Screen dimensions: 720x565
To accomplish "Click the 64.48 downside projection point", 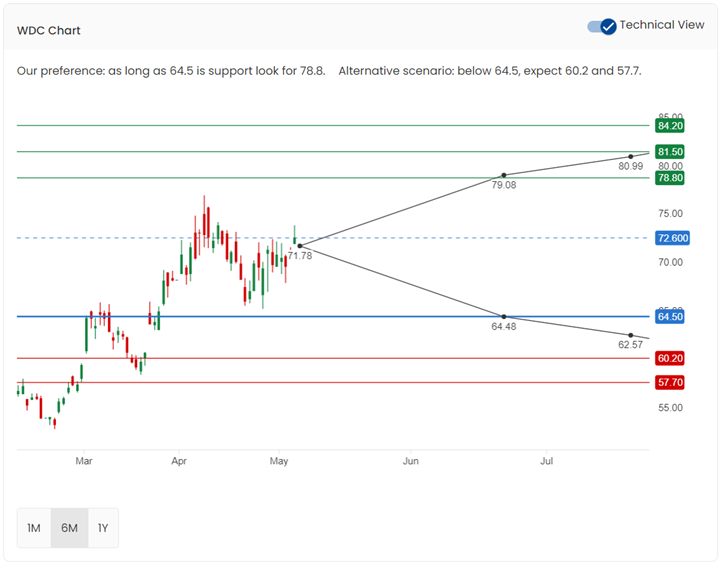I will tap(504, 316).
